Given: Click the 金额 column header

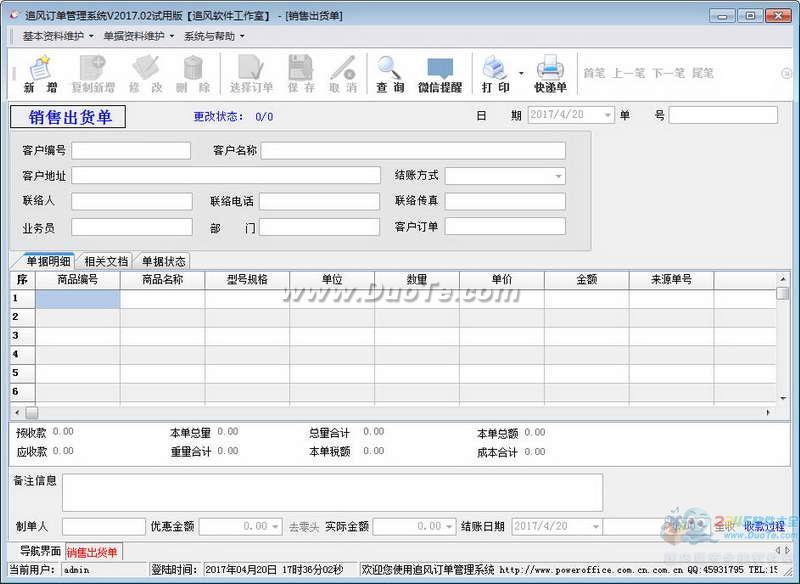Looking at the screenshot, I should coord(587,280).
